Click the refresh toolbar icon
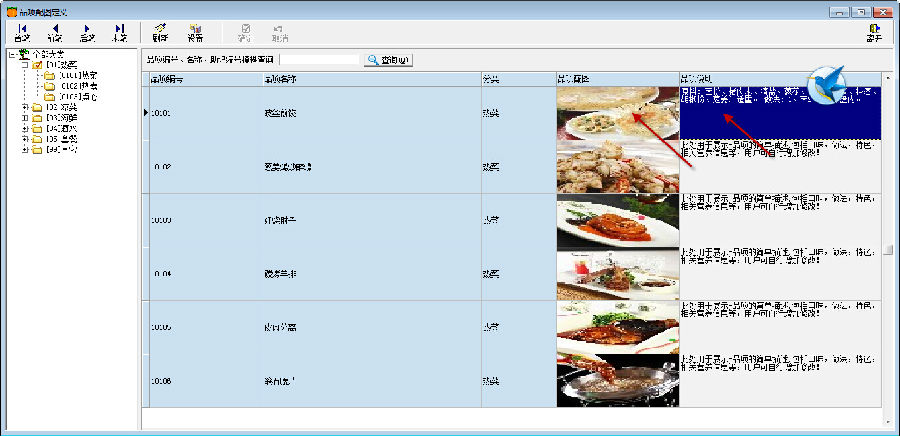This screenshot has height=436, width=900. 160,32
